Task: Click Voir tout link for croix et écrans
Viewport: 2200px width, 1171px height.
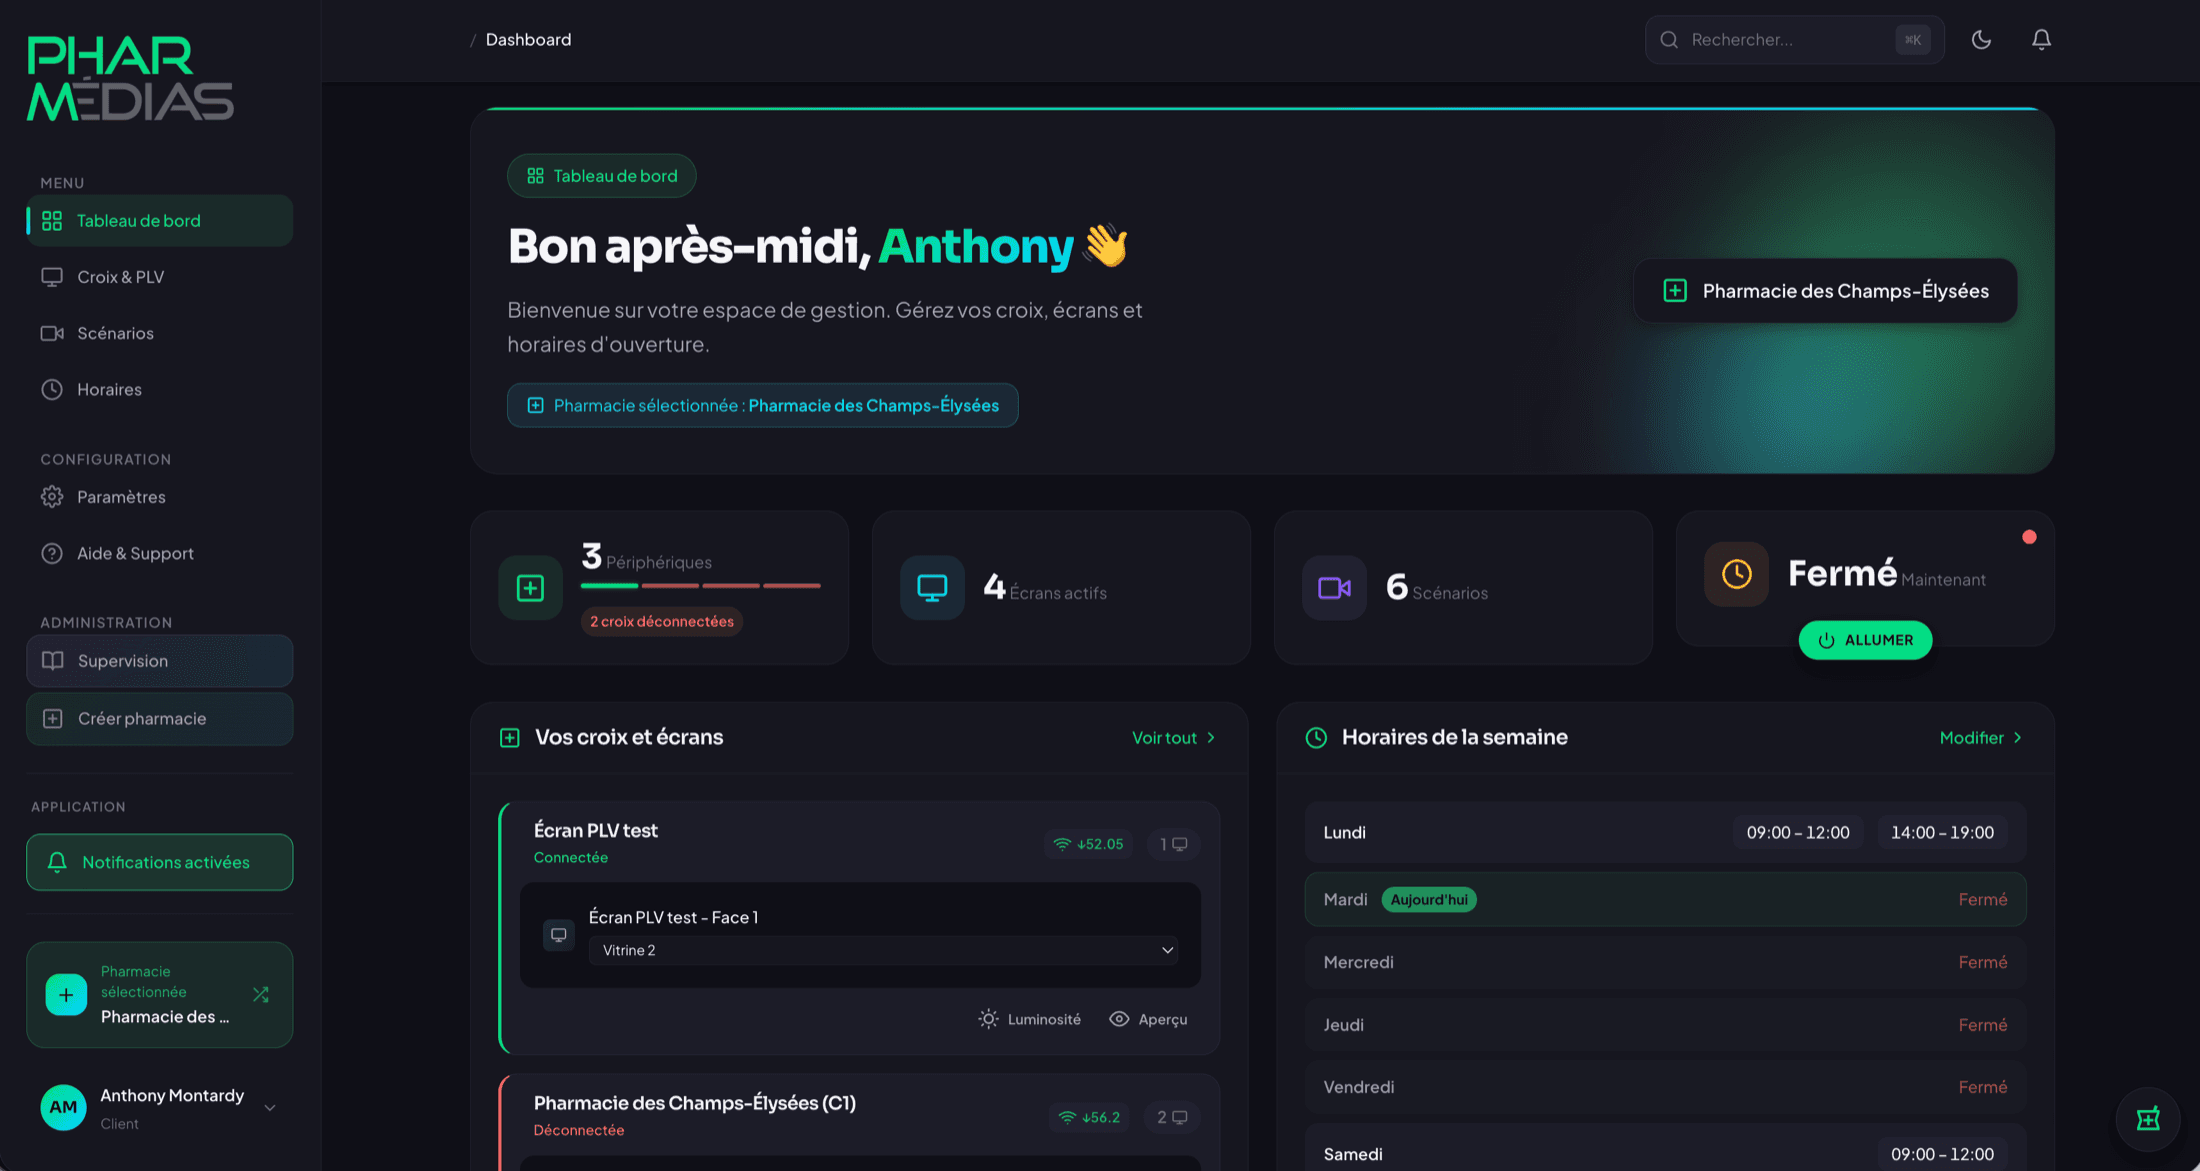Action: pos(1173,737)
